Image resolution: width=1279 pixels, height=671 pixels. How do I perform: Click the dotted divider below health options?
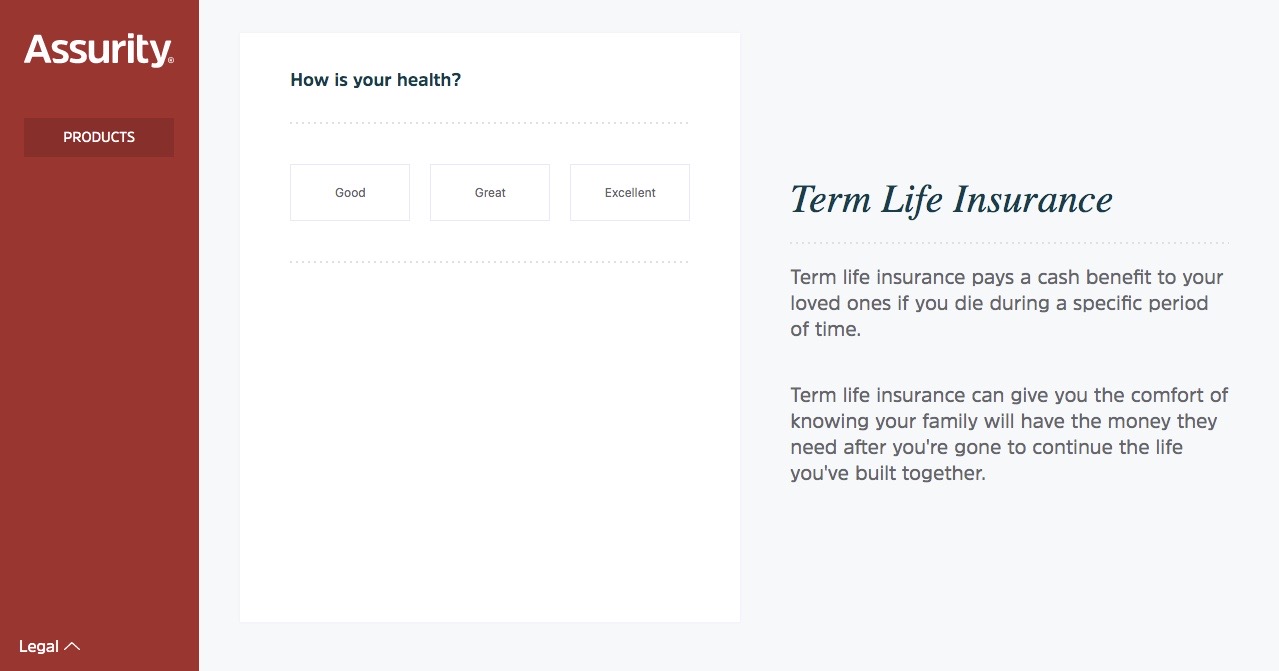pyautogui.click(x=489, y=262)
